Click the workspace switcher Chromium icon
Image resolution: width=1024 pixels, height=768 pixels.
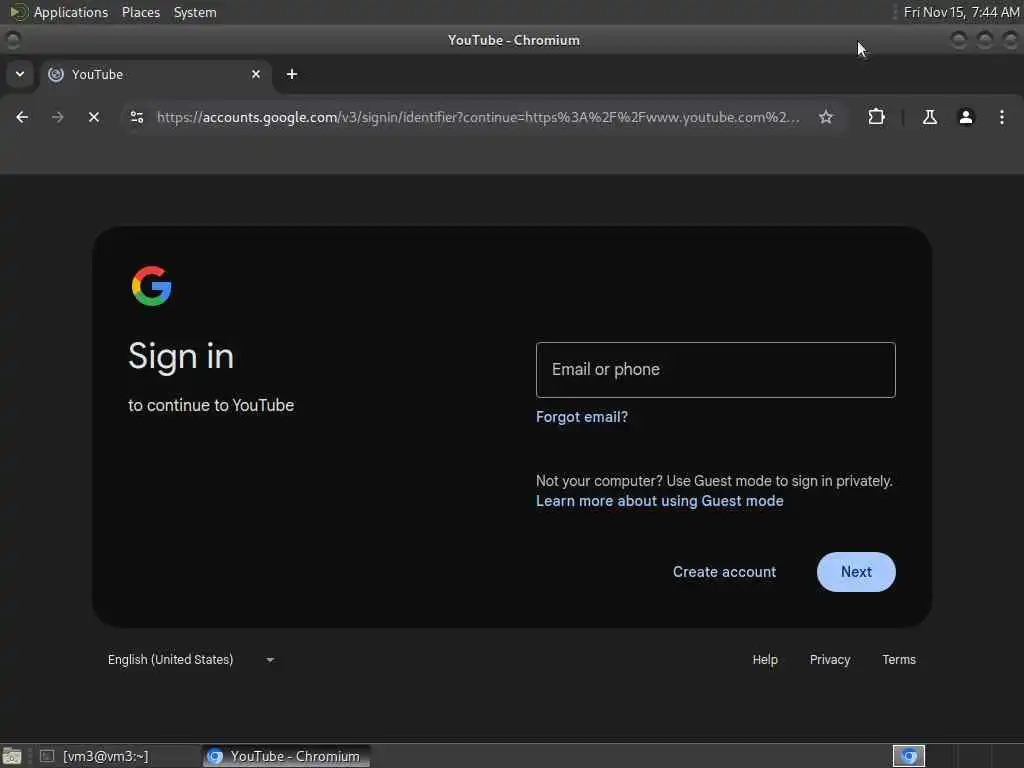(908, 756)
